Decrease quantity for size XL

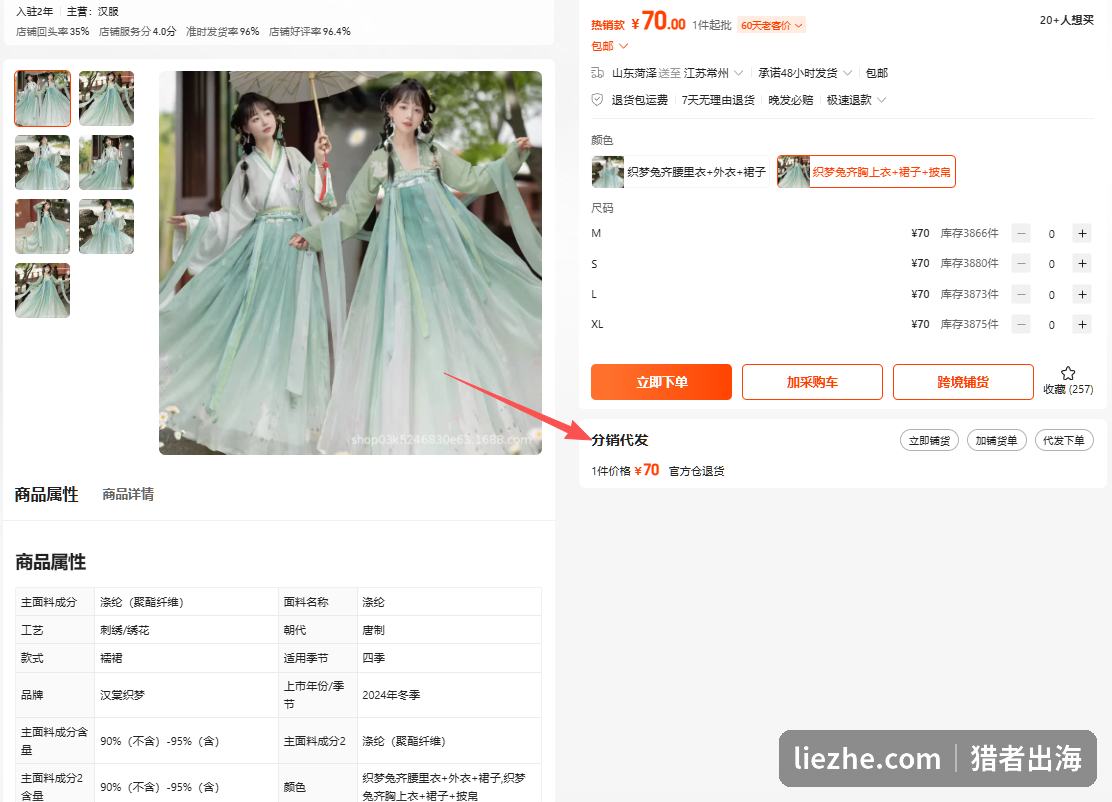(1021, 325)
